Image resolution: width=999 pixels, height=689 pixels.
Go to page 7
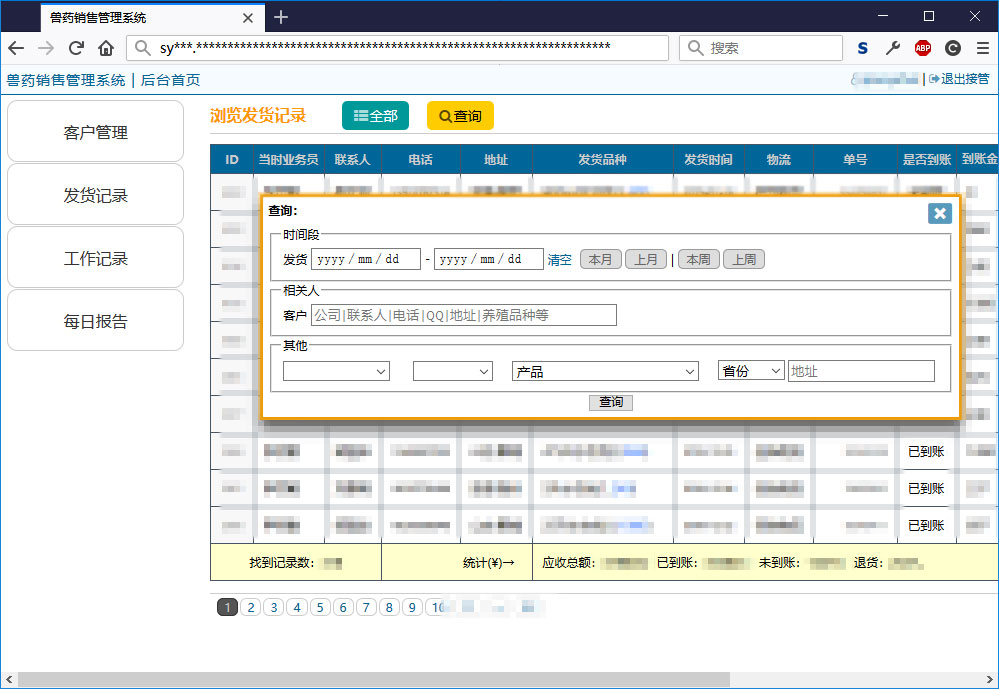pos(366,607)
